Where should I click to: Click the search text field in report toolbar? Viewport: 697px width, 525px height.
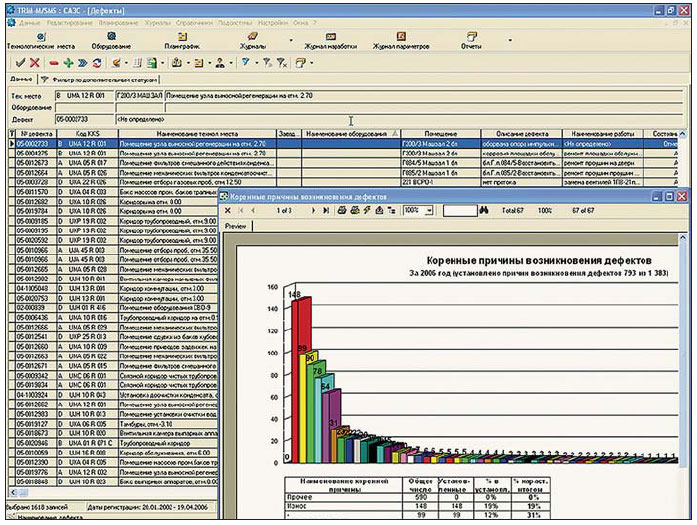click(459, 211)
